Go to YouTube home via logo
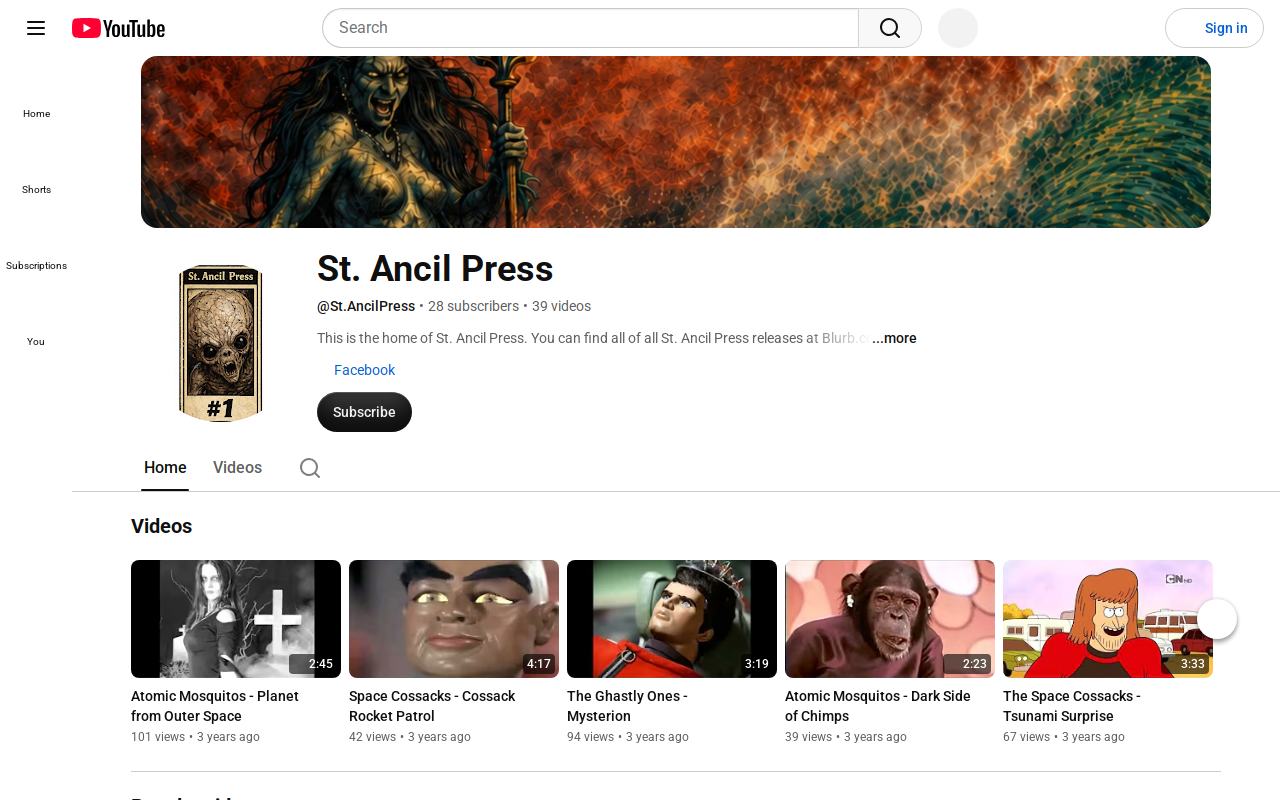The image size is (1280, 800). point(118,28)
